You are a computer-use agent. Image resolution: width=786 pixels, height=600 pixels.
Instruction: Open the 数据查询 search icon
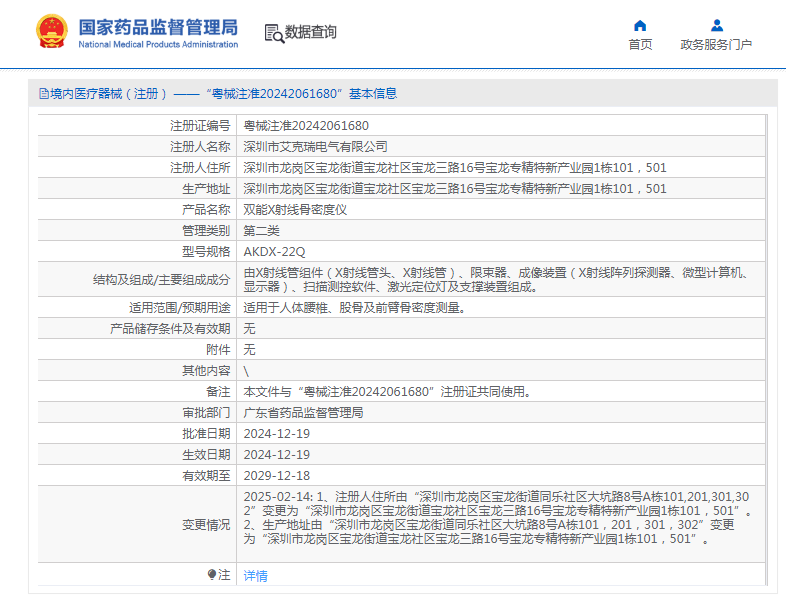coord(274,33)
